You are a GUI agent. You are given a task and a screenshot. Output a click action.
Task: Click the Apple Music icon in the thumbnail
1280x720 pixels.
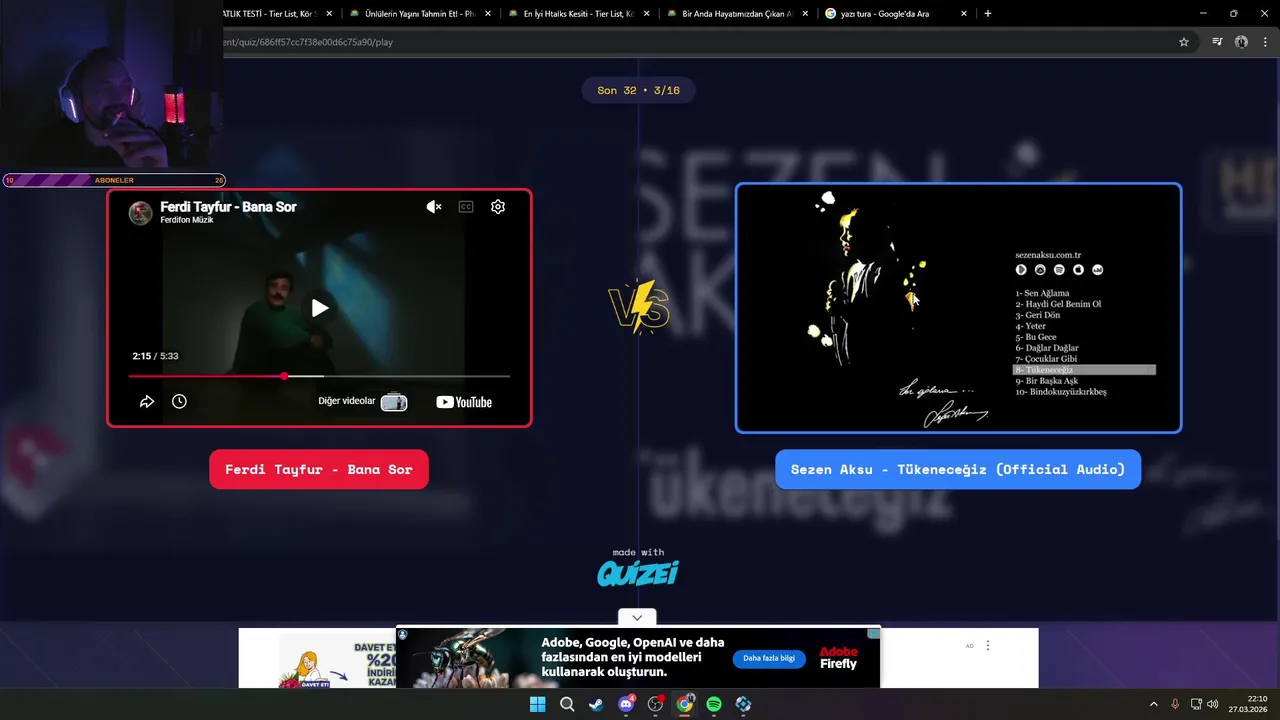point(1078,270)
